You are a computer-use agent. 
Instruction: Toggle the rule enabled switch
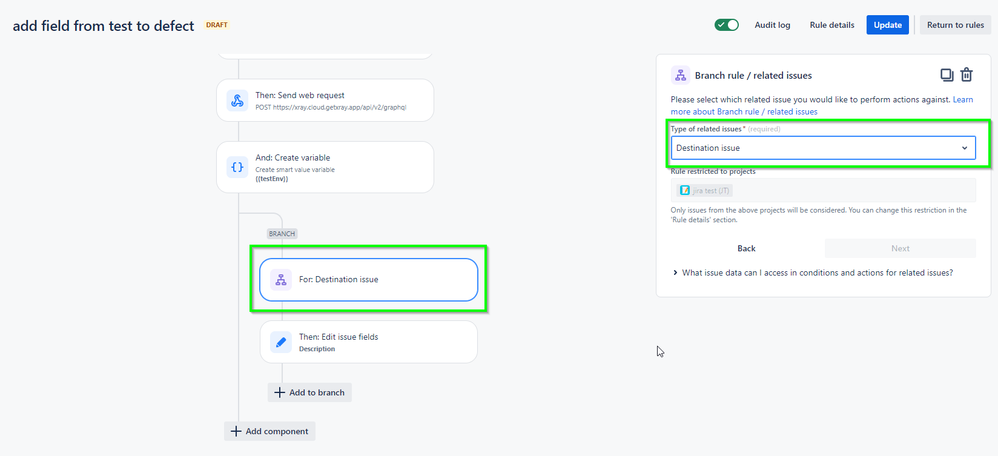coord(726,25)
